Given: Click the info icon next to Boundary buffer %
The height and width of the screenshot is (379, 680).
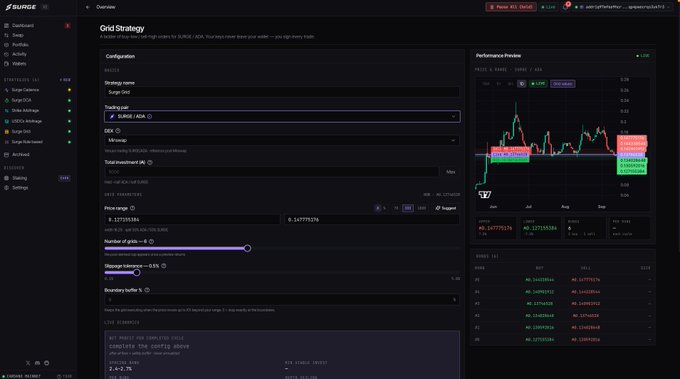Looking at the screenshot, I should (x=147, y=290).
